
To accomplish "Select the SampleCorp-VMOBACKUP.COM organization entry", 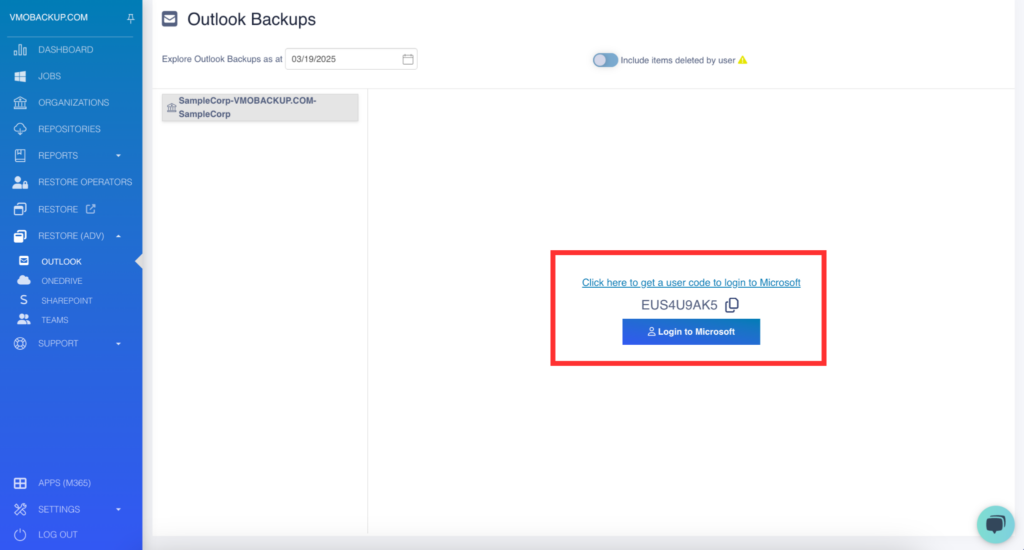I will tap(260, 107).
